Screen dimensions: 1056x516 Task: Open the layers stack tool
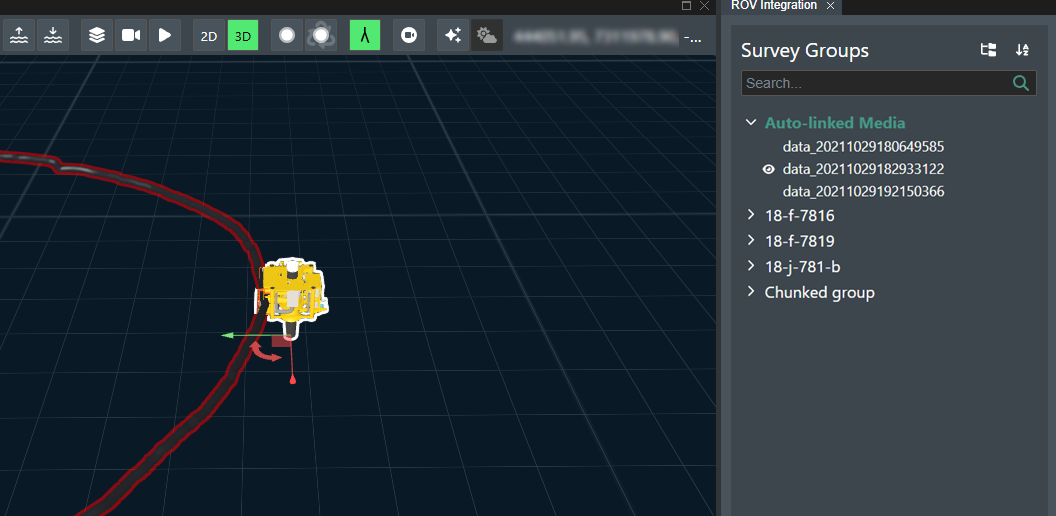pyautogui.click(x=97, y=35)
